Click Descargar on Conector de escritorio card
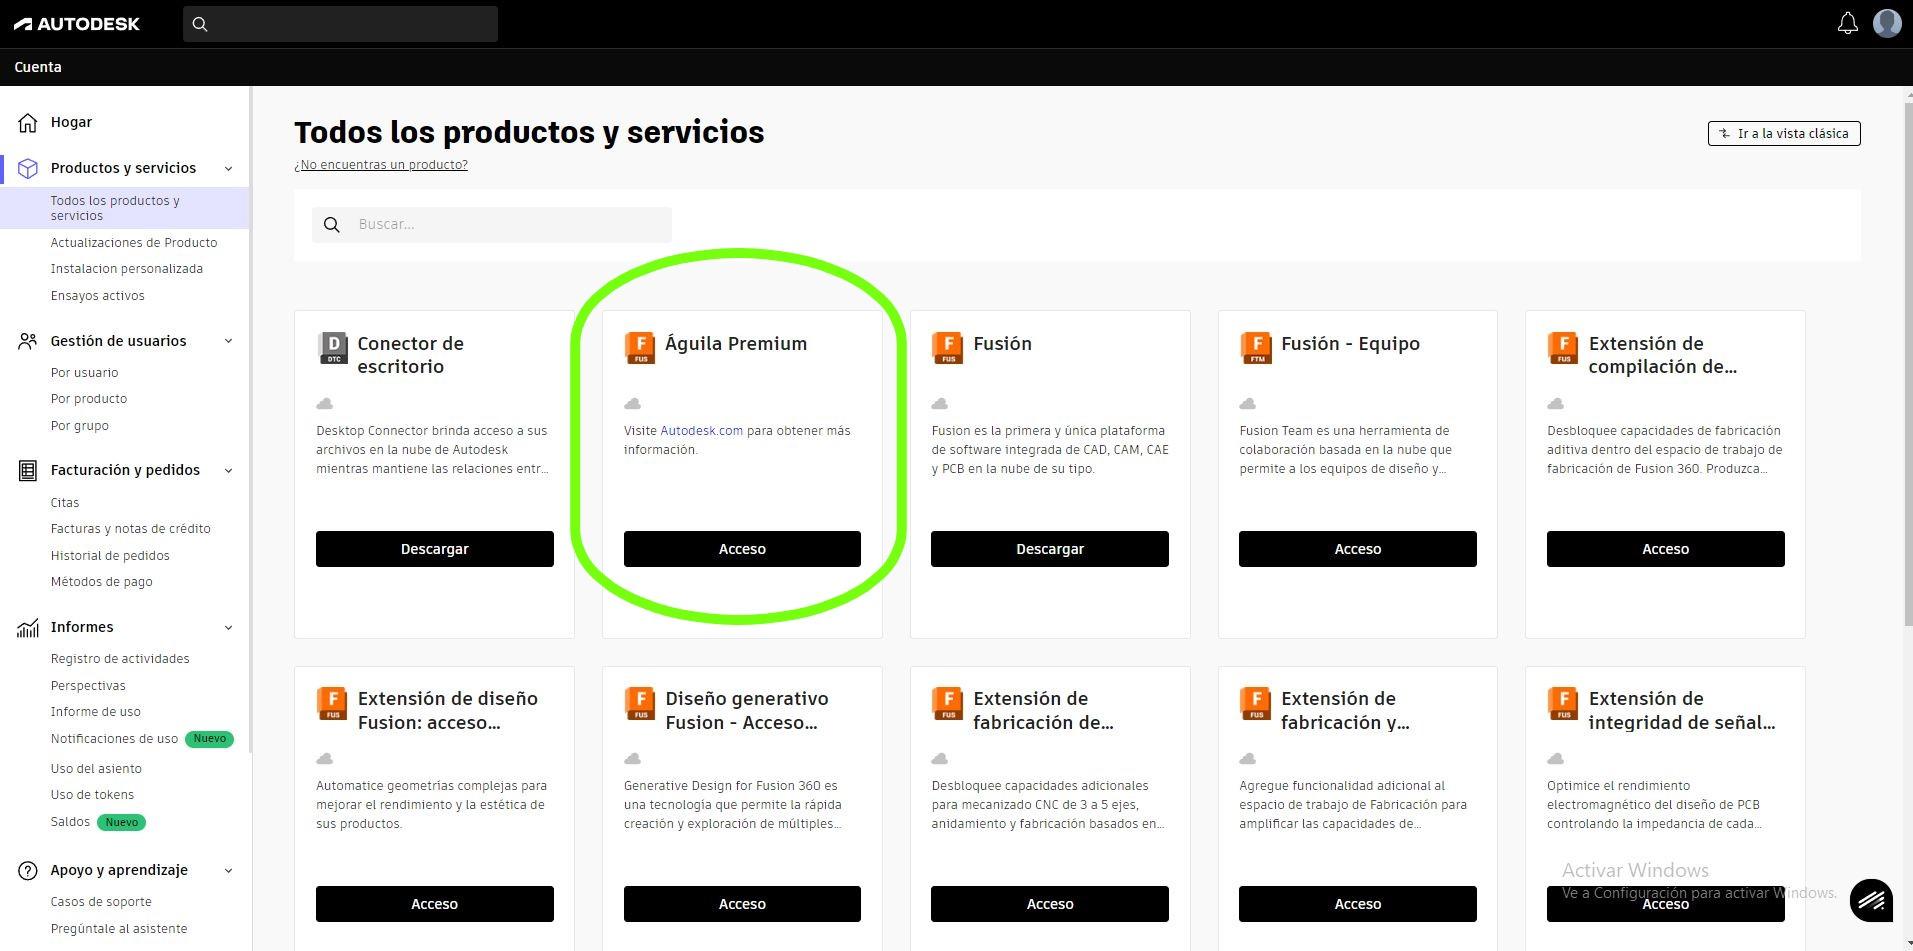Screen dimensions: 1913x951 click(x=435, y=549)
